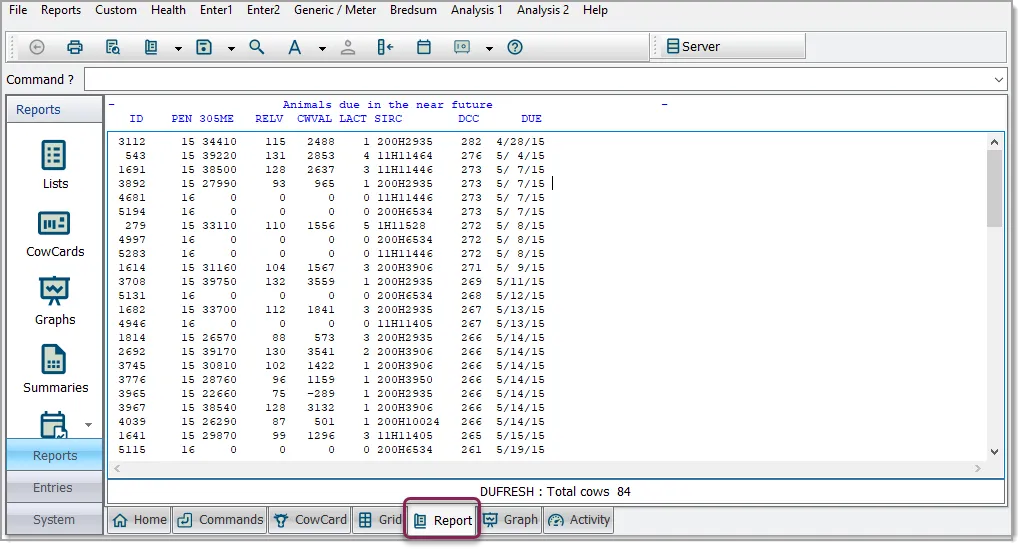Switch to the Home tab
Image resolution: width=1023 pixels, height=551 pixels.
tap(140, 520)
